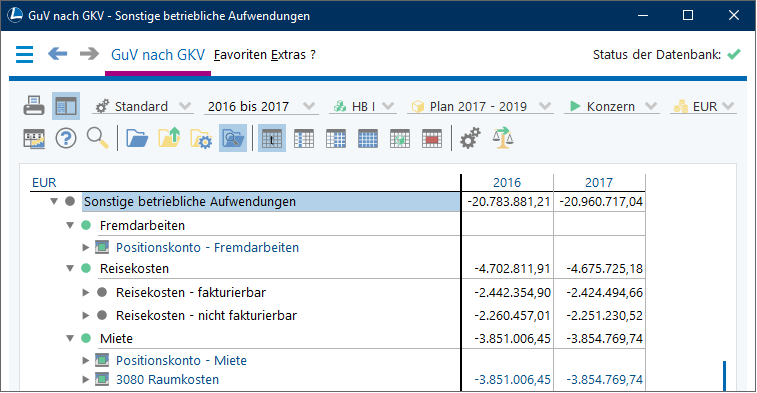Image resolution: width=757 pixels, height=393 pixels.
Task: Click the 2016 column header
Action: pos(507,182)
